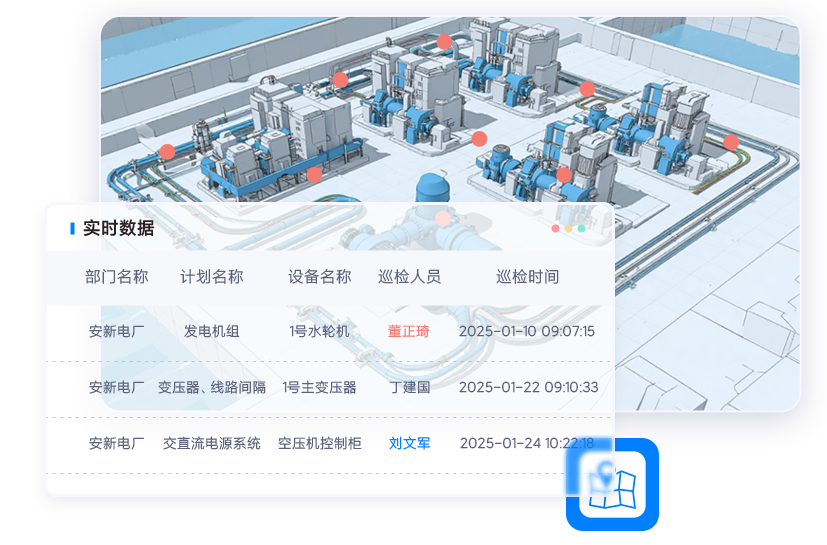This screenshot has width=827, height=545.
Task: Select the topmost red marker on plant model
Action: (x=444, y=42)
